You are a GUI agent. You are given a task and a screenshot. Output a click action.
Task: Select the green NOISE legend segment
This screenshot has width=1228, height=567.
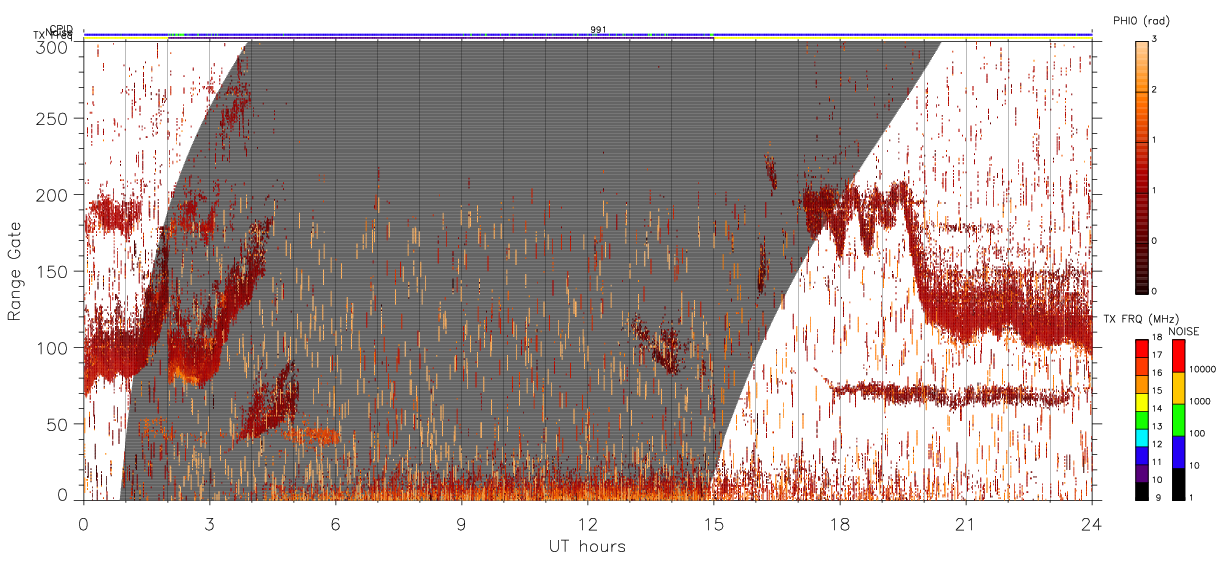coord(1178,420)
